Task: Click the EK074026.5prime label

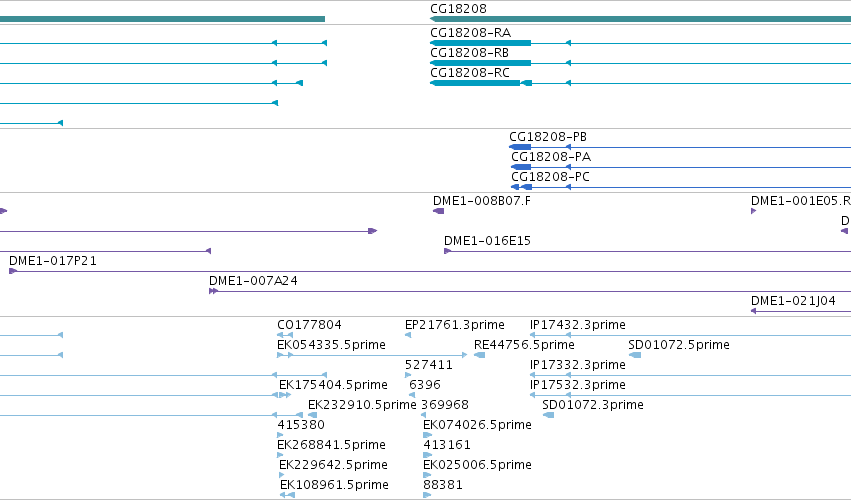Action: (478, 426)
